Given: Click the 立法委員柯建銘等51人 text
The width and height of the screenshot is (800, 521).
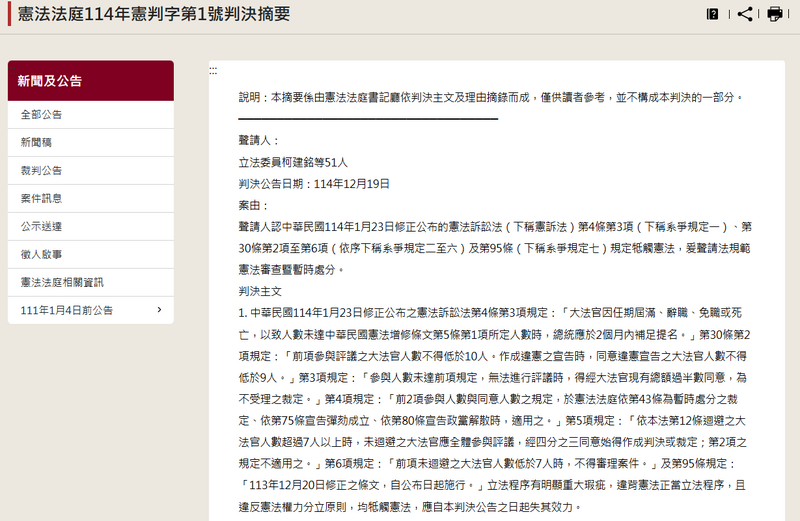Looking at the screenshot, I should coord(293,162).
